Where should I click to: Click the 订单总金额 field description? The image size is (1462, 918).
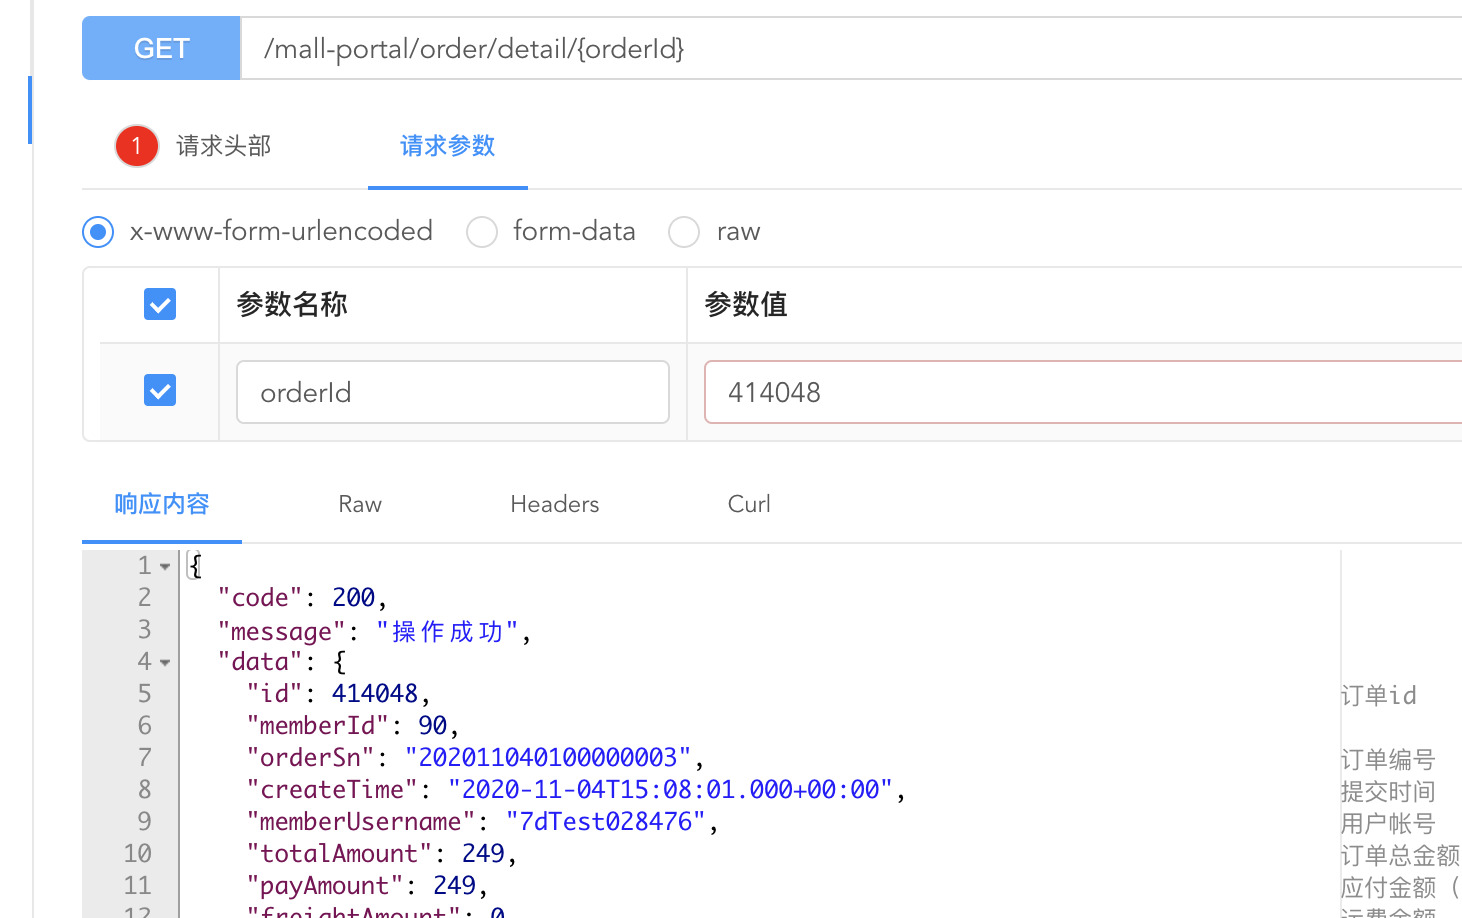(x=1400, y=855)
